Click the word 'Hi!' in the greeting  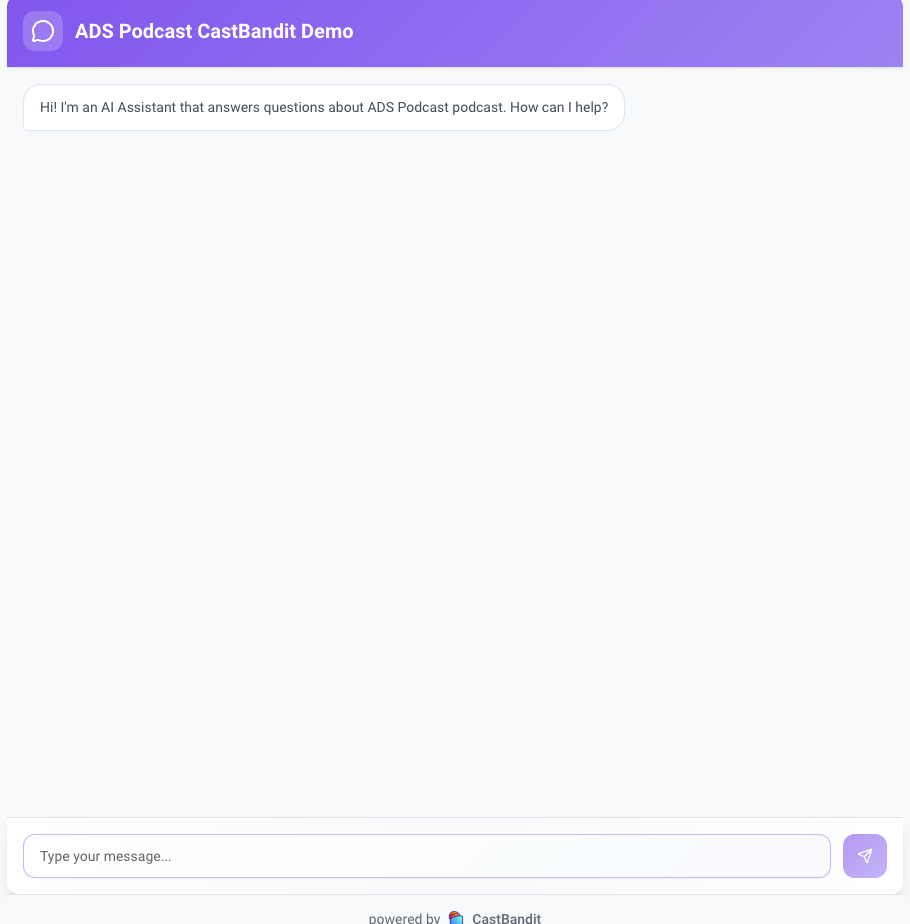coord(48,107)
